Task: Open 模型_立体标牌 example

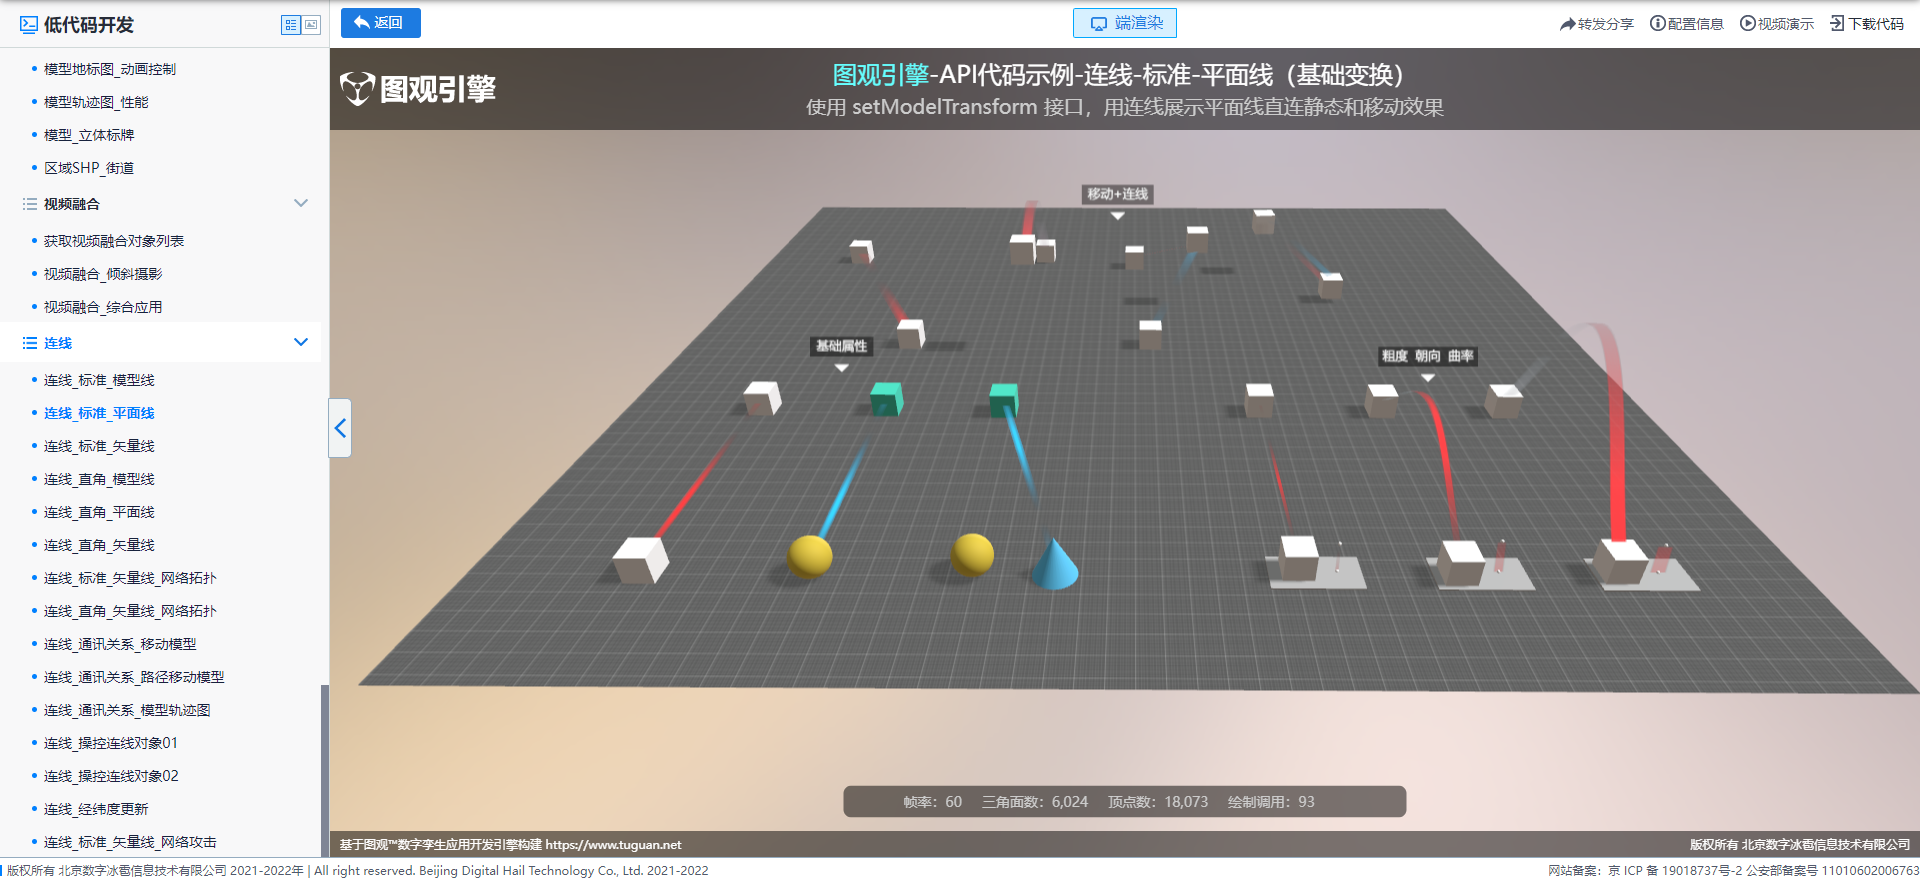Action: tap(89, 135)
